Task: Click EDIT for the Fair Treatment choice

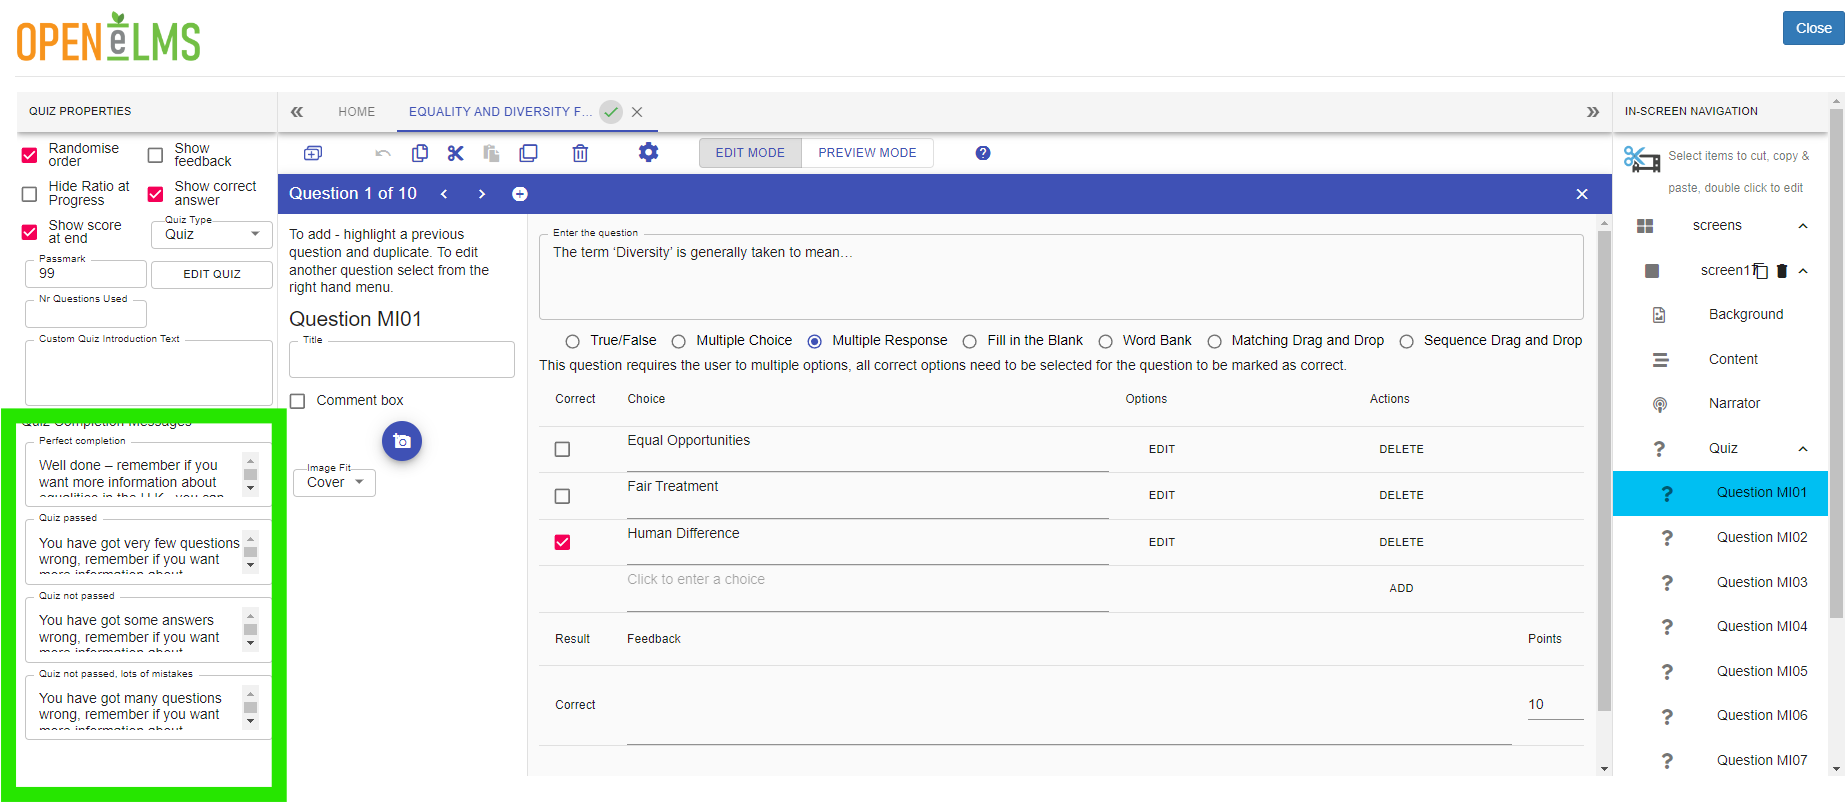Action: 1162,495
